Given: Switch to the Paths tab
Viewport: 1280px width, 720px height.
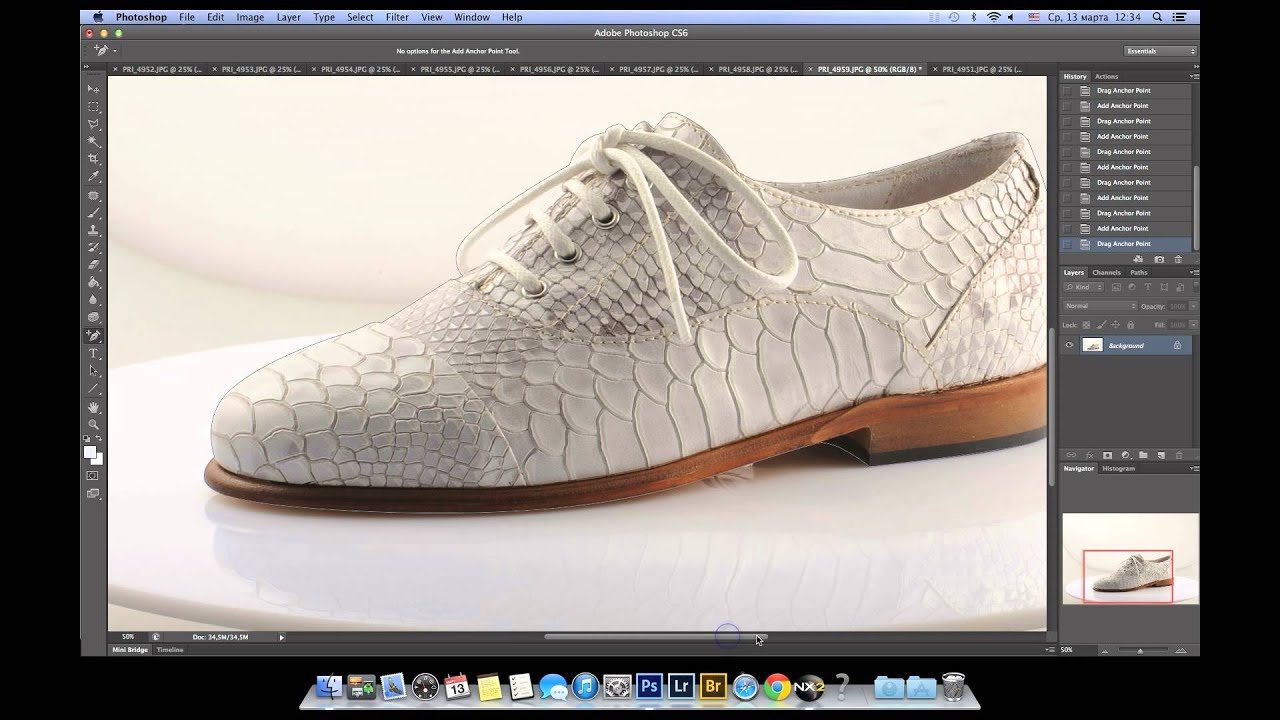Looking at the screenshot, I should pyautogui.click(x=1139, y=272).
